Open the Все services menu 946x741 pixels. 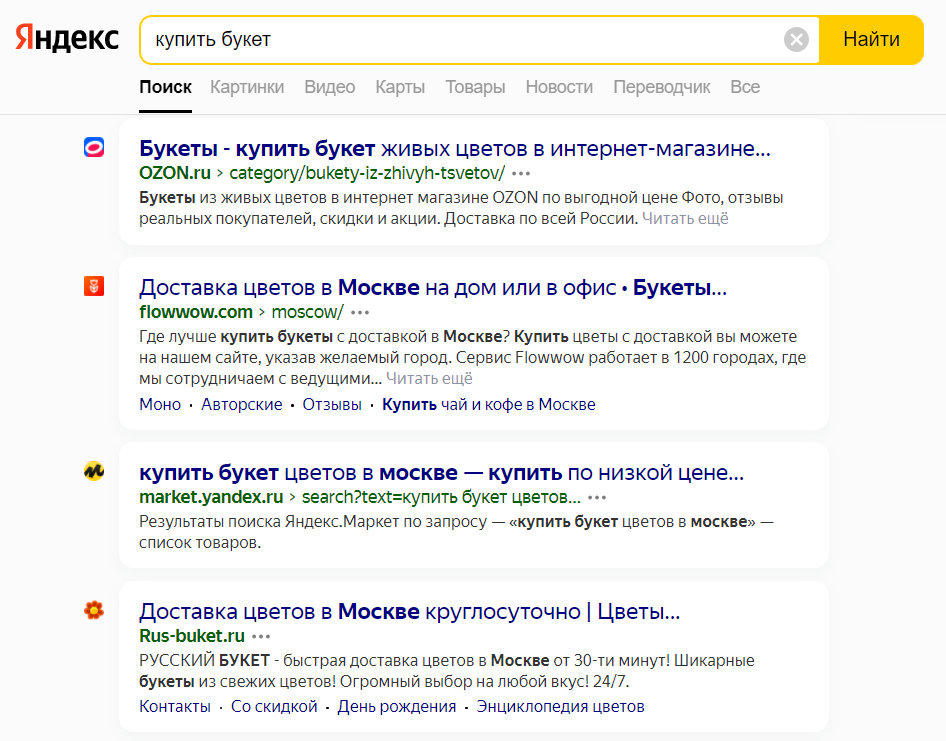(745, 87)
